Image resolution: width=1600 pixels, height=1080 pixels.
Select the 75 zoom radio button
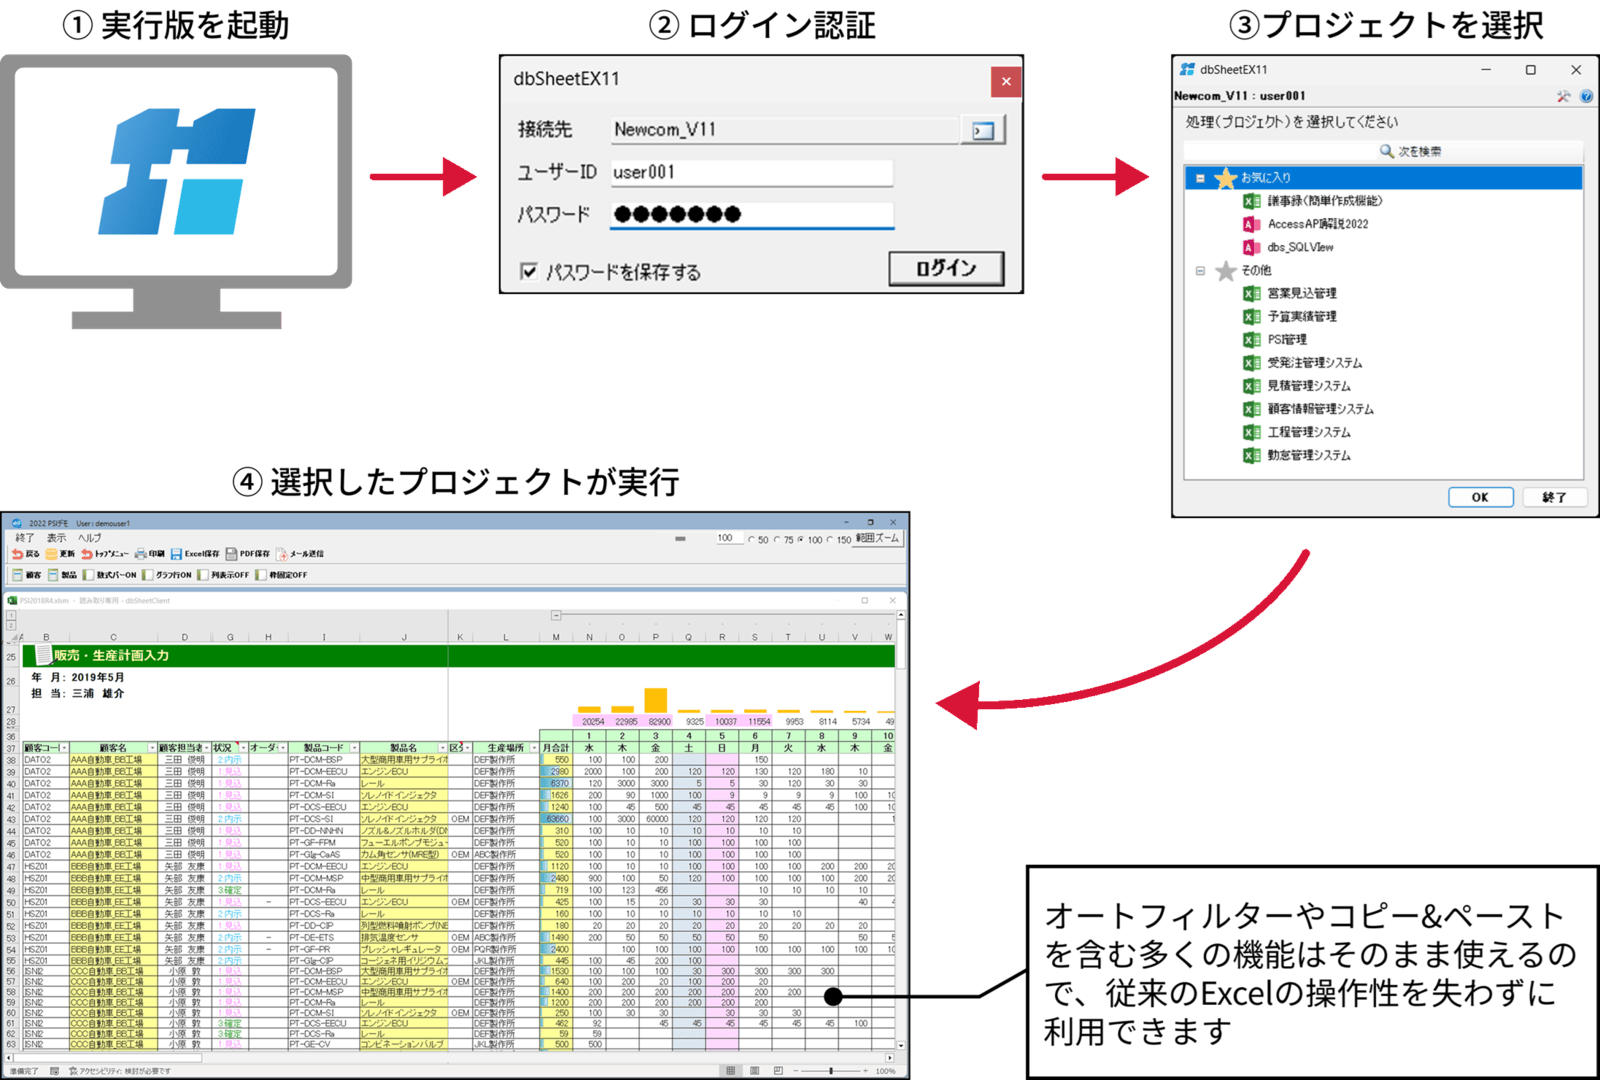tap(777, 540)
